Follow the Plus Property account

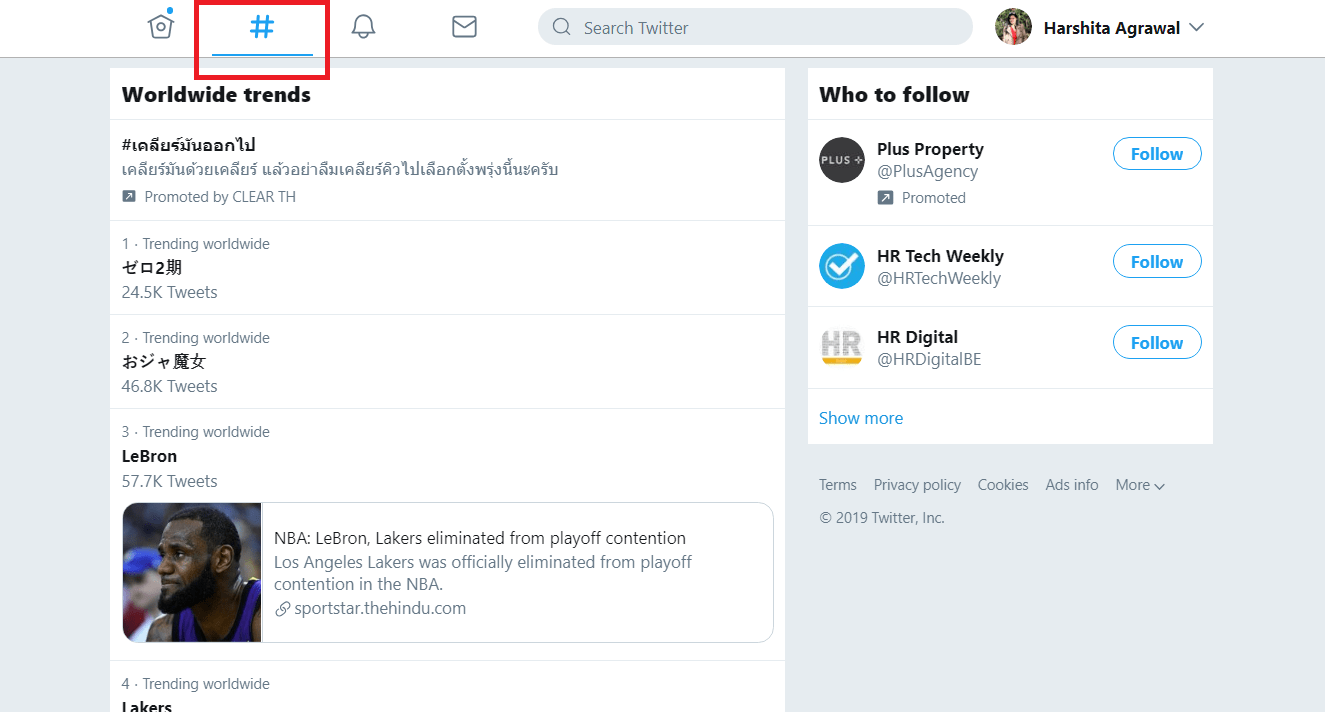(x=1156, y=153)
